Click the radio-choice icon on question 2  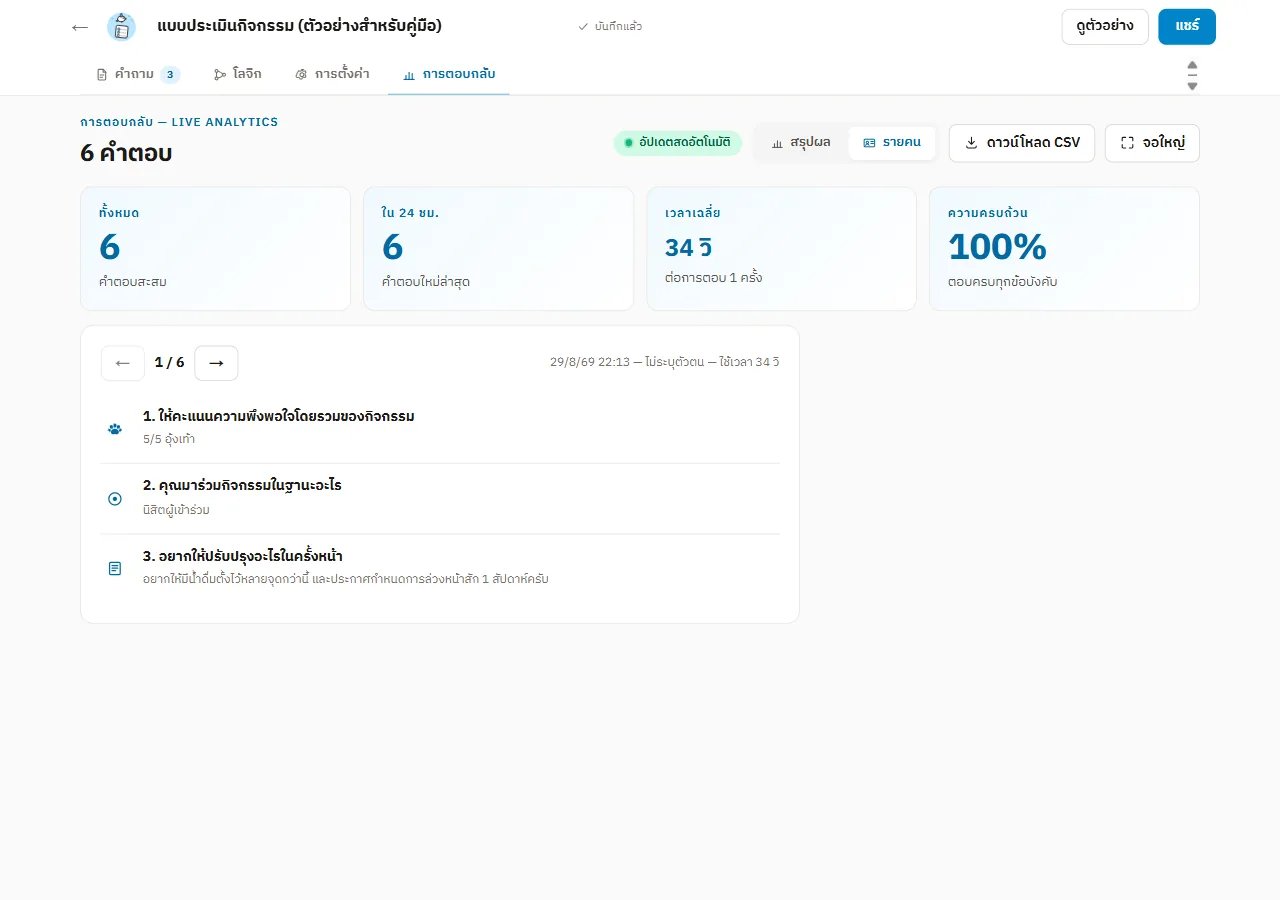(115, 498)
